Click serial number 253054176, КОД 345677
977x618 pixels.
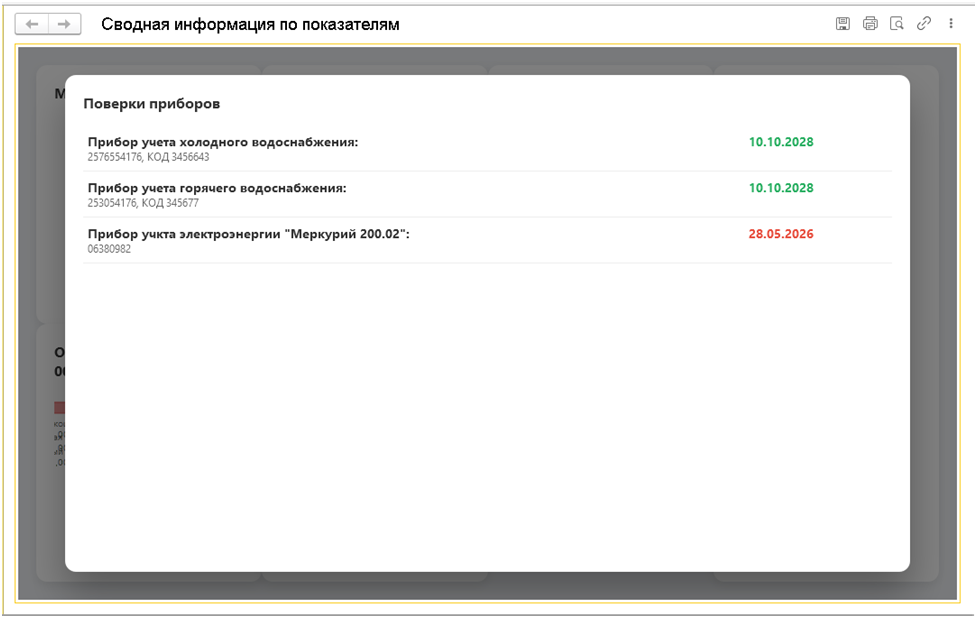(x=143, y=203)
